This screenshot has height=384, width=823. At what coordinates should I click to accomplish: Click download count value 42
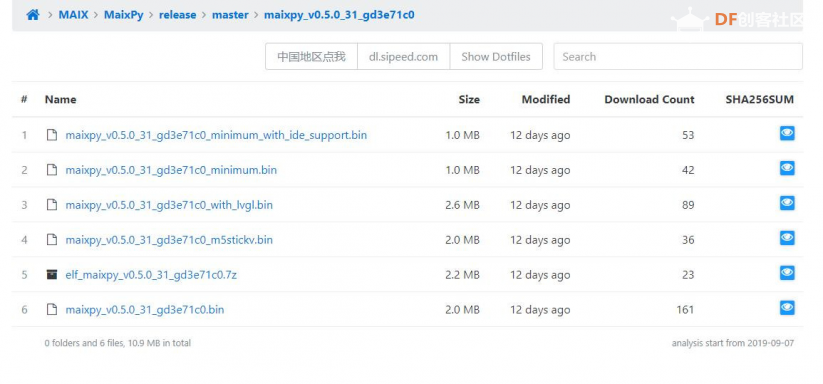[688, 170]
